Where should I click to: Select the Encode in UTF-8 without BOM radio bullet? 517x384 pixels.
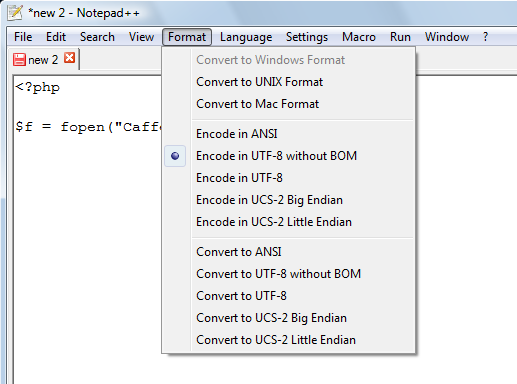[175, 156]
